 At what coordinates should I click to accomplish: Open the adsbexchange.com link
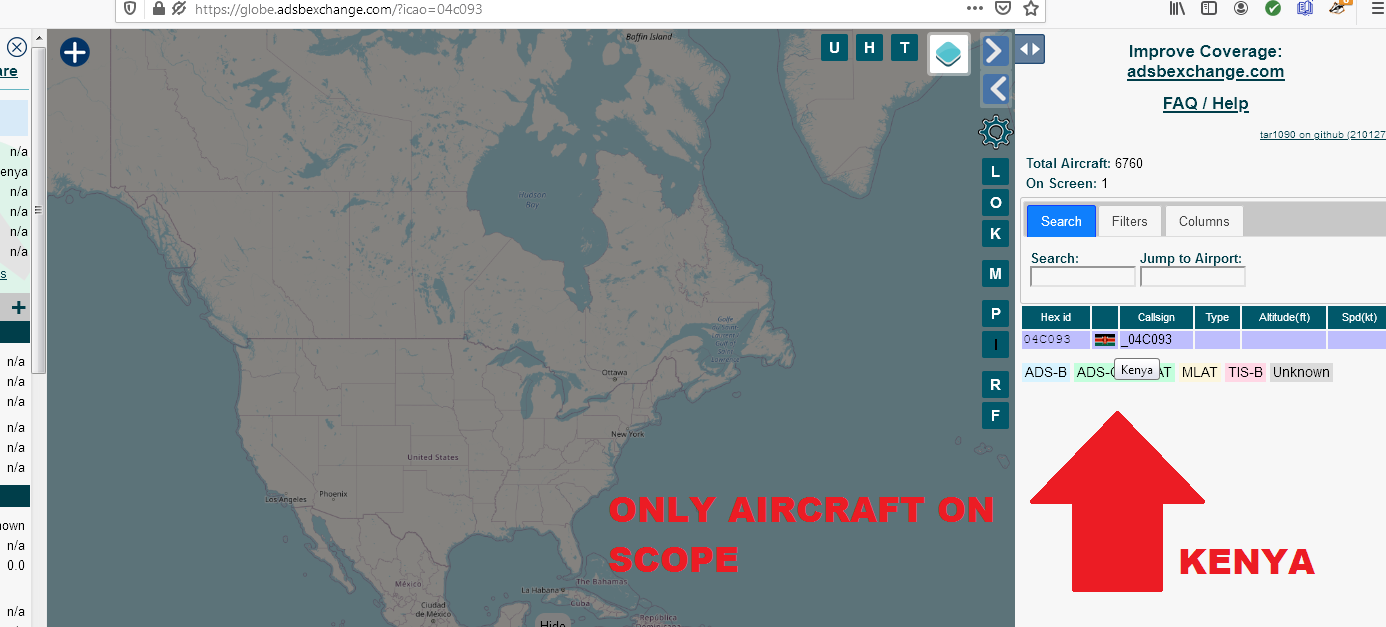(1205, 71)
